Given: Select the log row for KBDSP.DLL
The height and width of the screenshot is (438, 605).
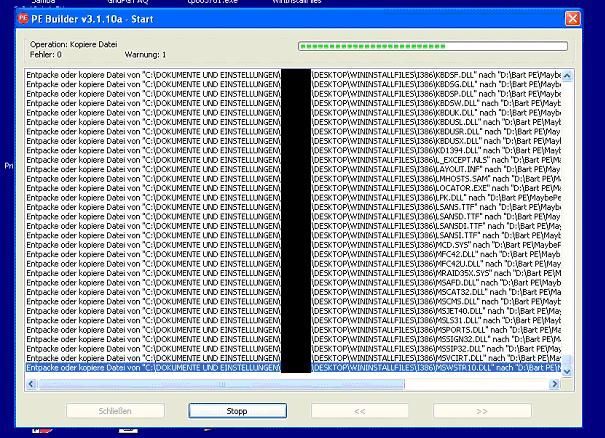Looking at the screenshot, I should (293, 94).
